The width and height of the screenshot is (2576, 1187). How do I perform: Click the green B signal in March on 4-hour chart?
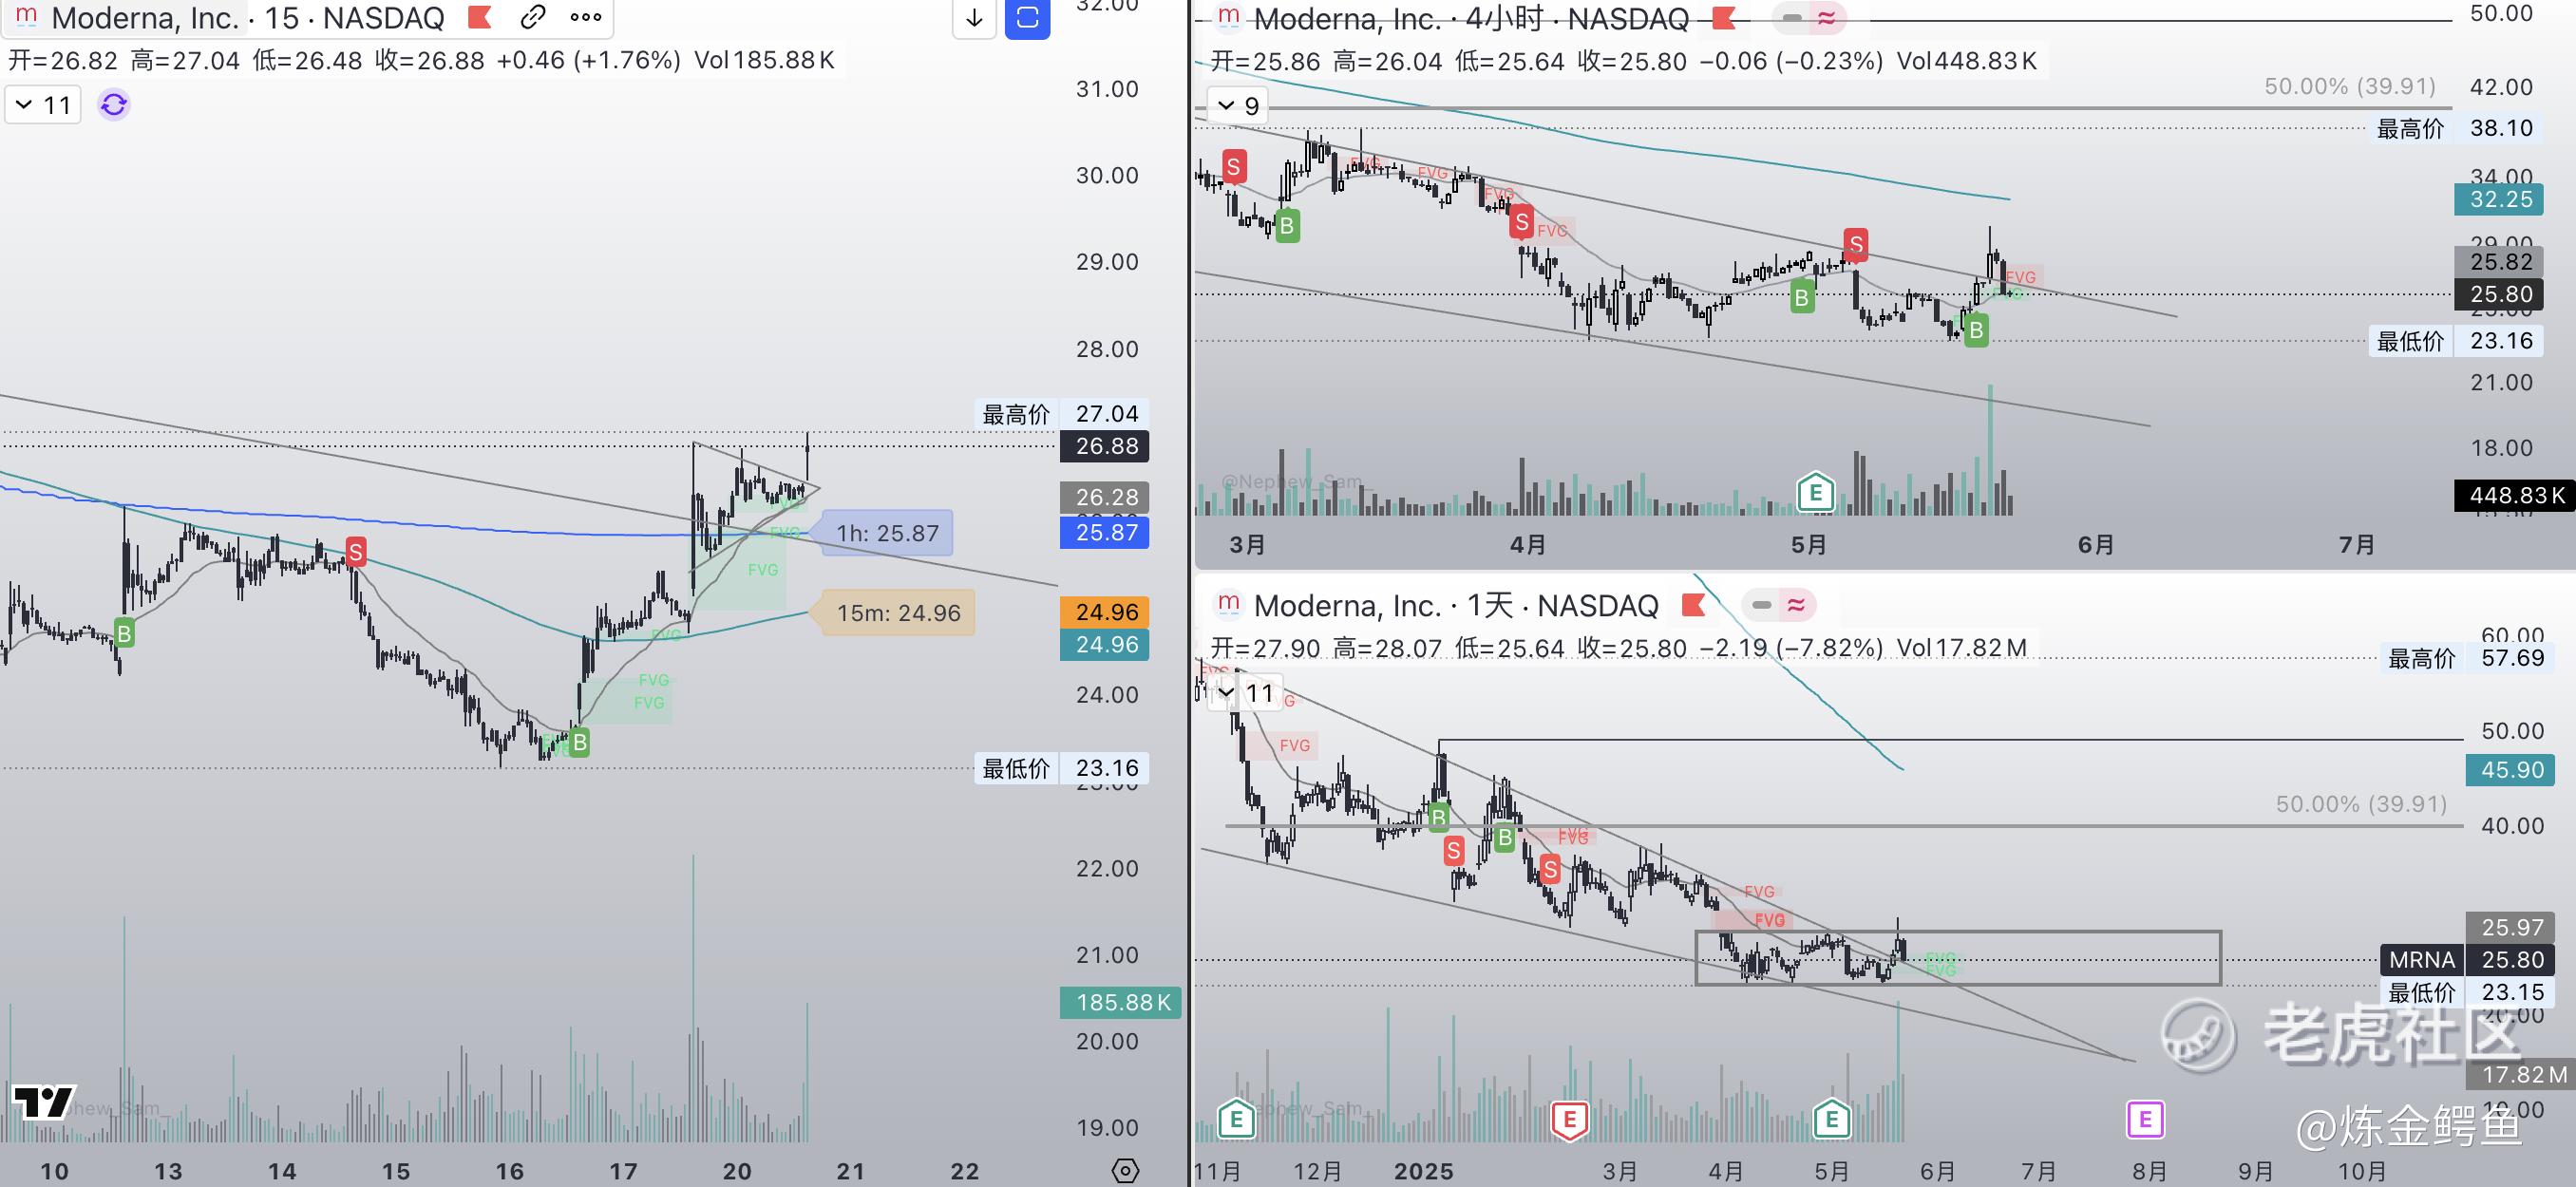[1287, 226]
